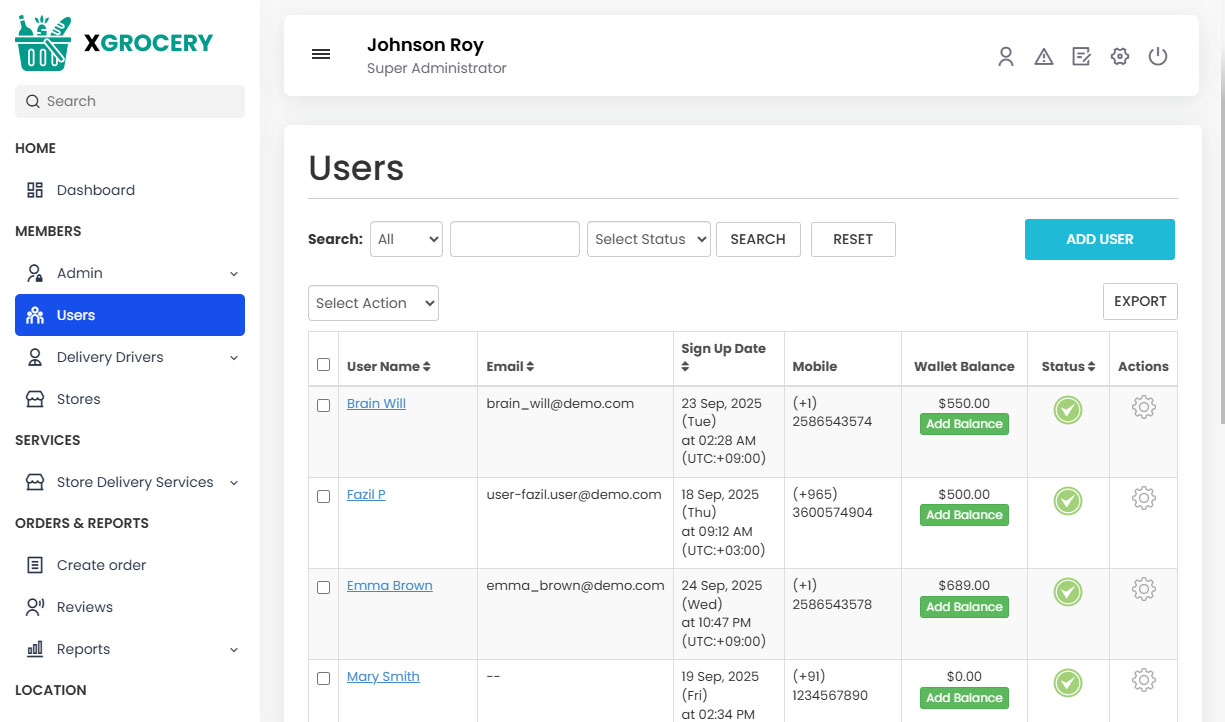
Task: Open the actions gear for Brain Will
Action: tap(1143, 407)
